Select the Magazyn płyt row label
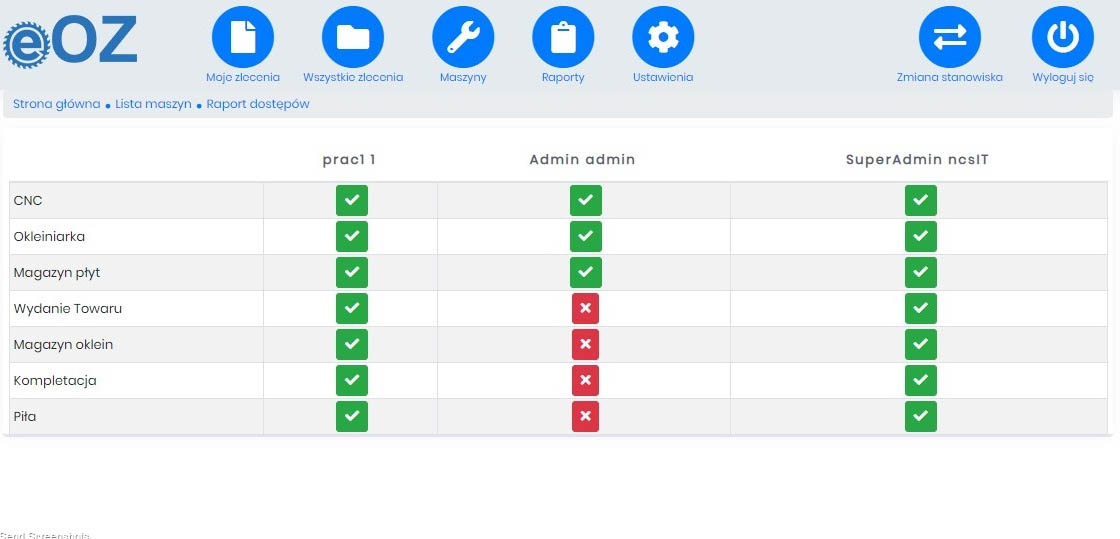1120x539 pixels. (57, 273)
